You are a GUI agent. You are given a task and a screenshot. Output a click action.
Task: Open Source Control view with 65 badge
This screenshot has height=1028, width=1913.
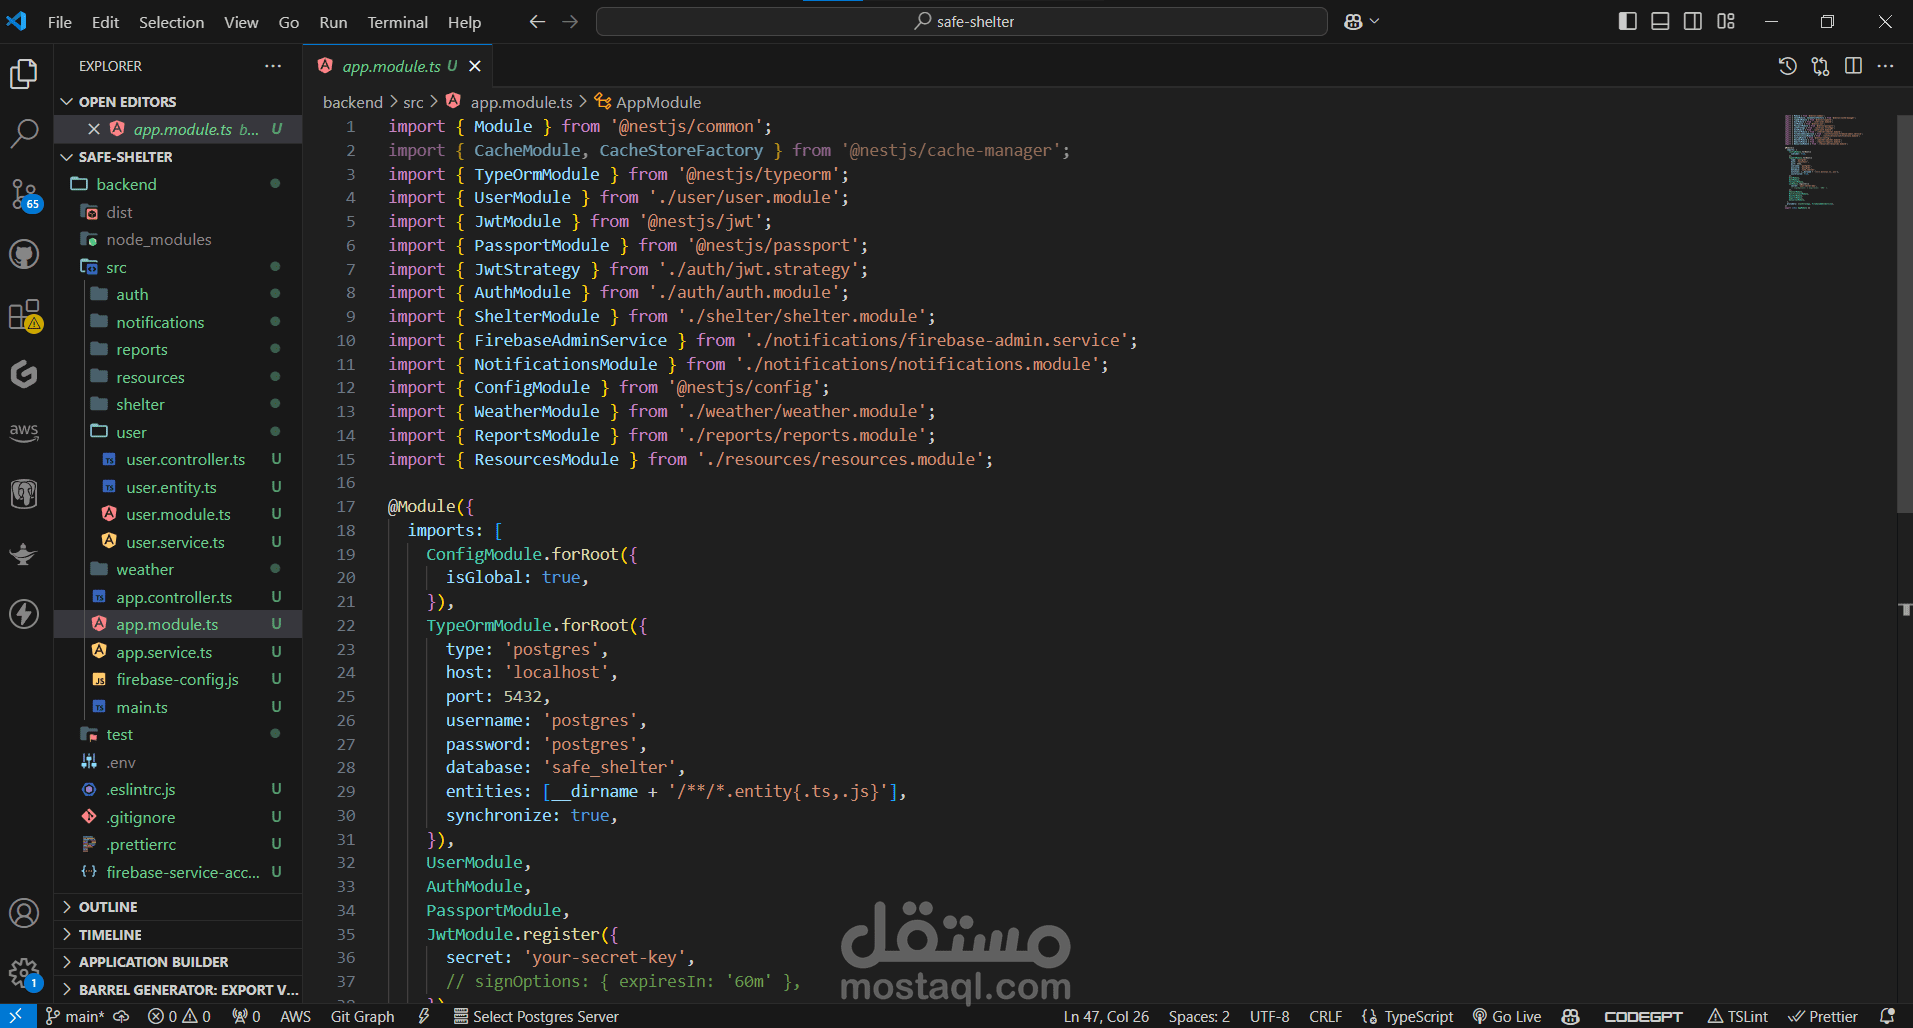[24, 194]
